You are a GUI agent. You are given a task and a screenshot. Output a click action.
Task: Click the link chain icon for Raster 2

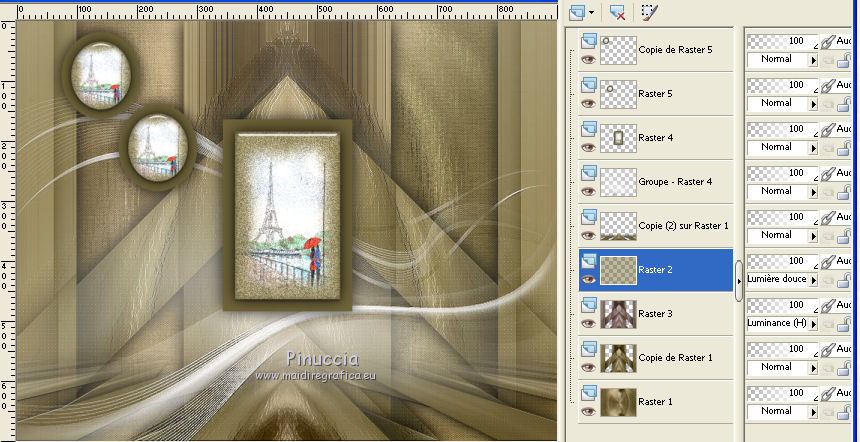point(828,261)
